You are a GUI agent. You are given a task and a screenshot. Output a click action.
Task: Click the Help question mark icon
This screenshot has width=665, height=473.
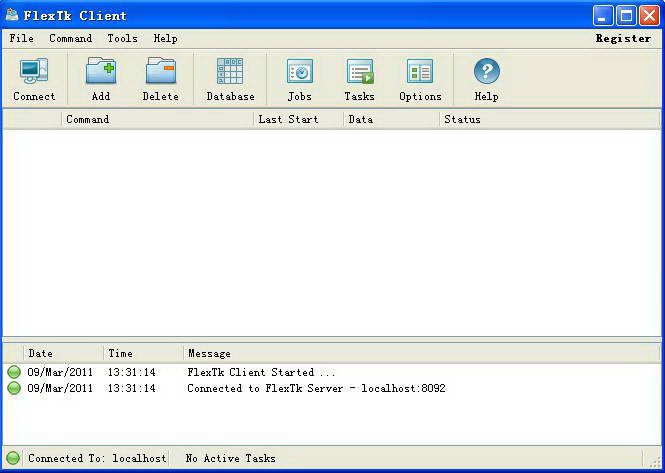click(x=486, y=71)
